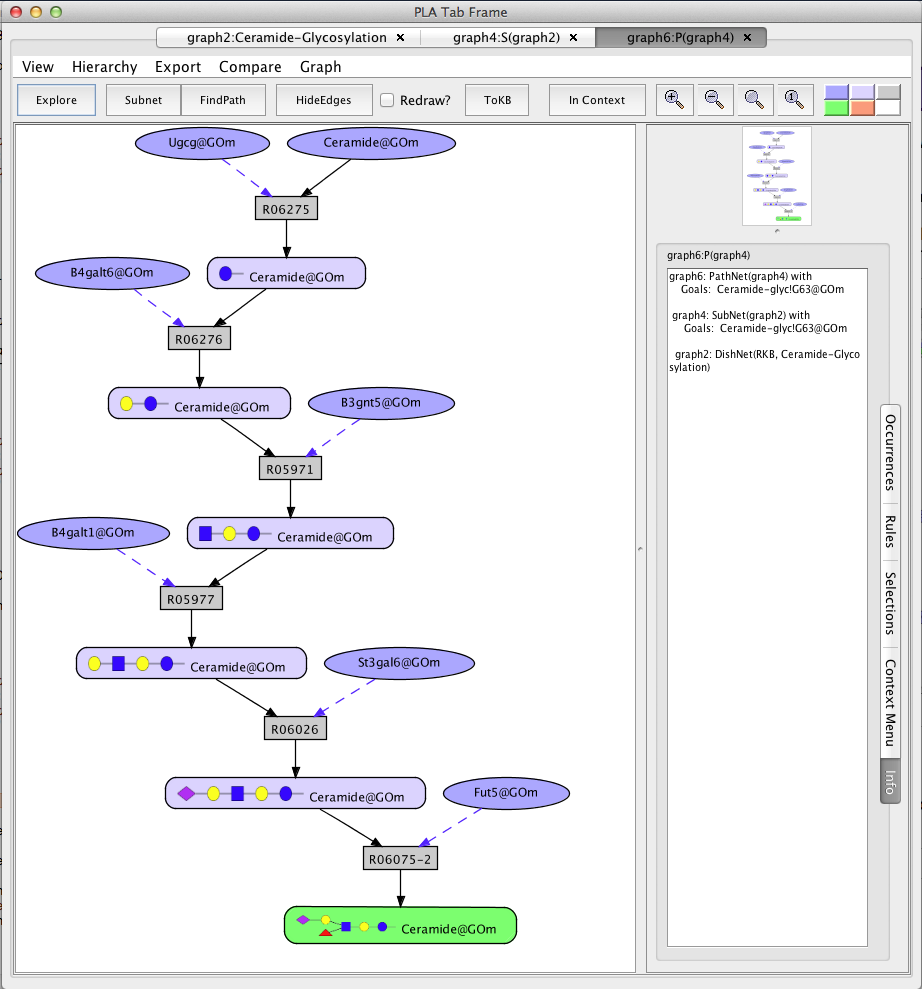Image resolution: width=922 pixels, height=989 pixels.
Task: Switch to graph2:Ceramide-Glycosylation tab
Action: pos(287,38)
